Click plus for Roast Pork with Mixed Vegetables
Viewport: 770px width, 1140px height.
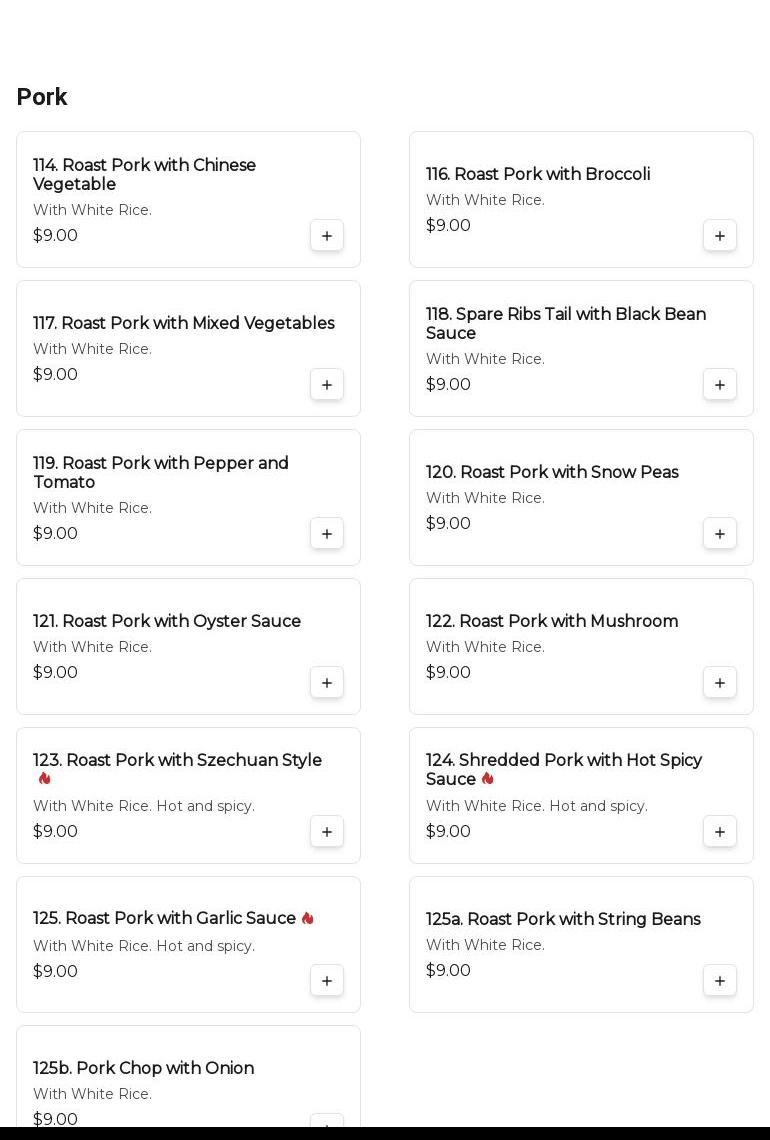(x=327, y=385)
